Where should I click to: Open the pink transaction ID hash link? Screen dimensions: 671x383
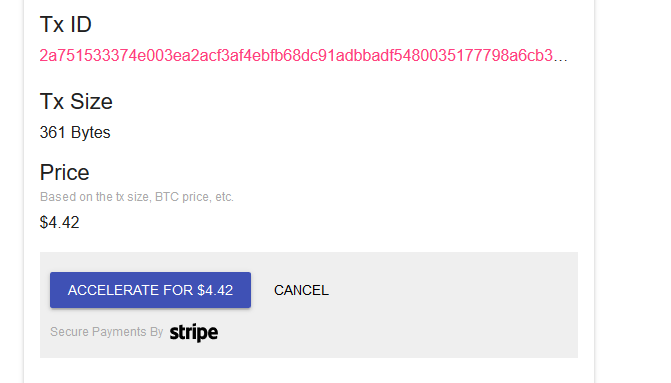[x=303, y=56]
